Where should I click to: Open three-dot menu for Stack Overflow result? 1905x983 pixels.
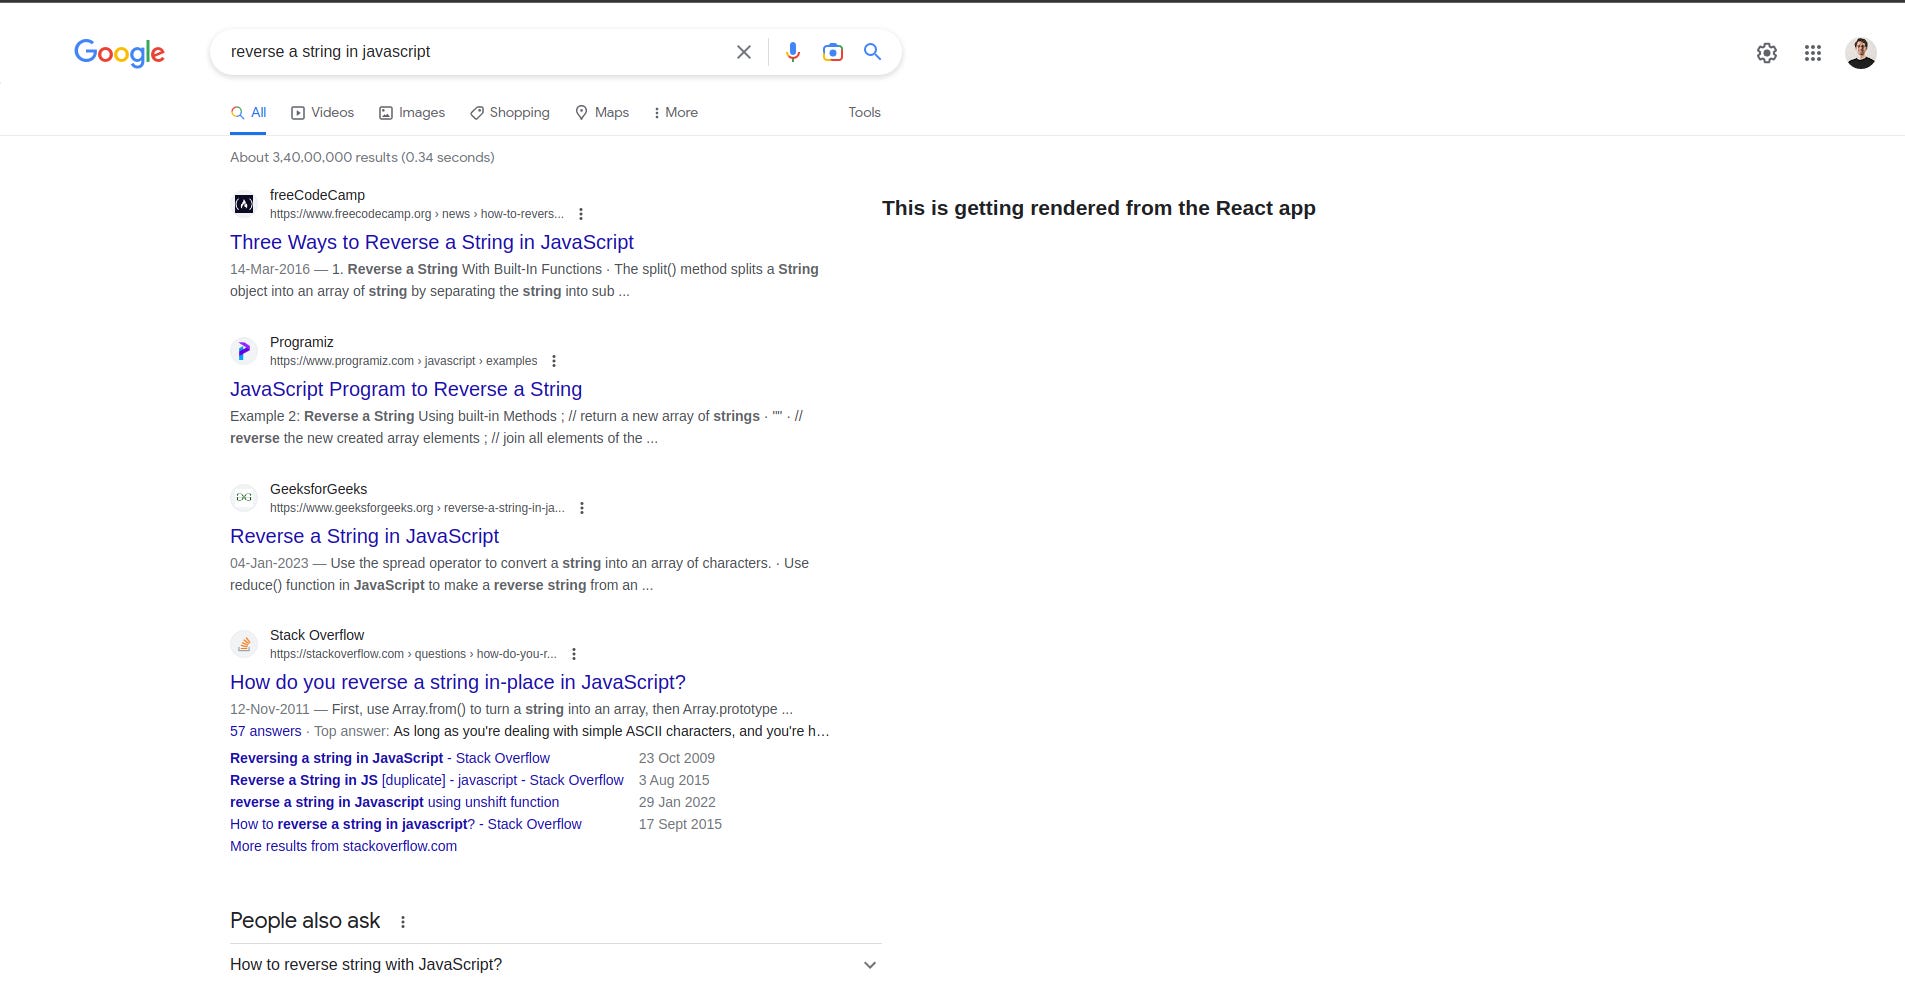coord(574,654)
